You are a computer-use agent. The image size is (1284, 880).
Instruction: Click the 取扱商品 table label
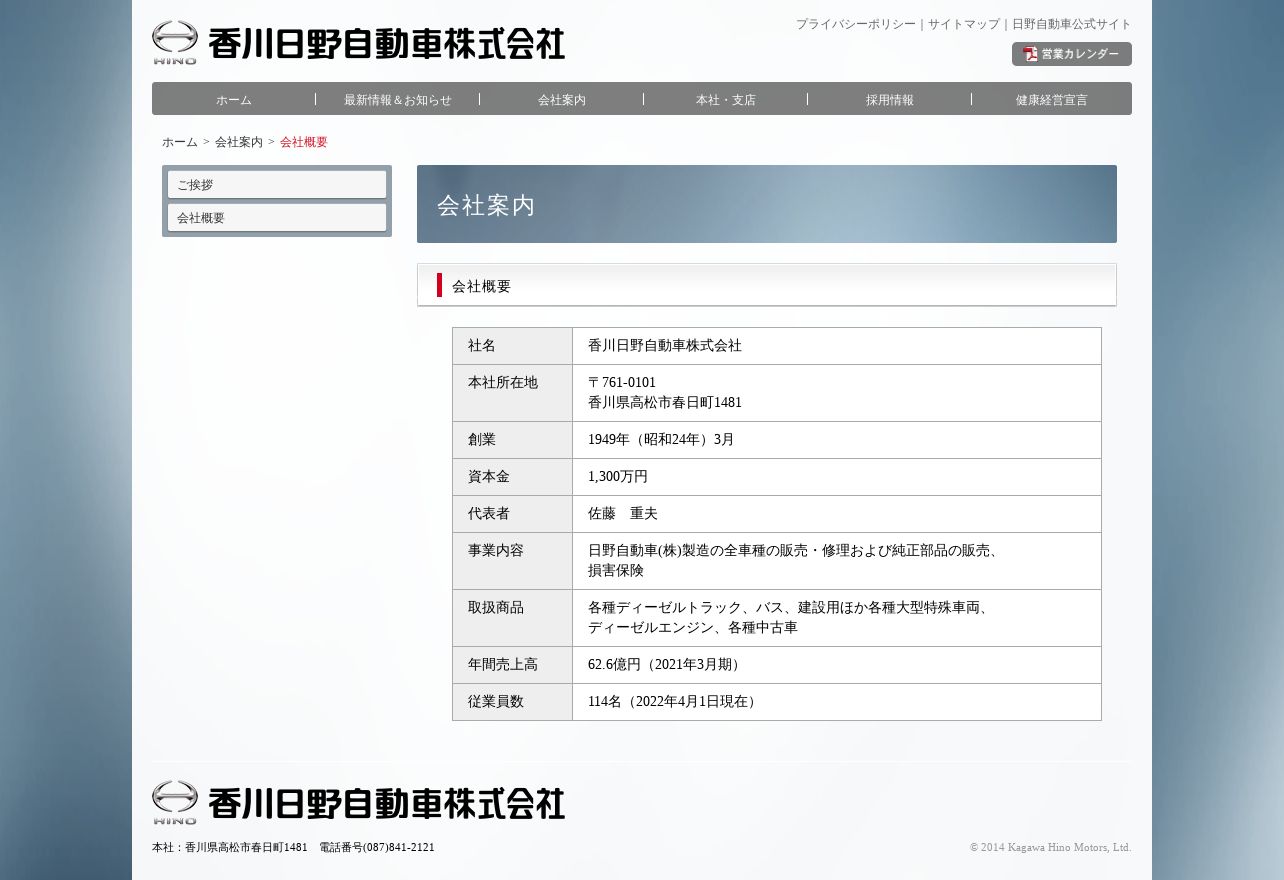click(496, 608)
